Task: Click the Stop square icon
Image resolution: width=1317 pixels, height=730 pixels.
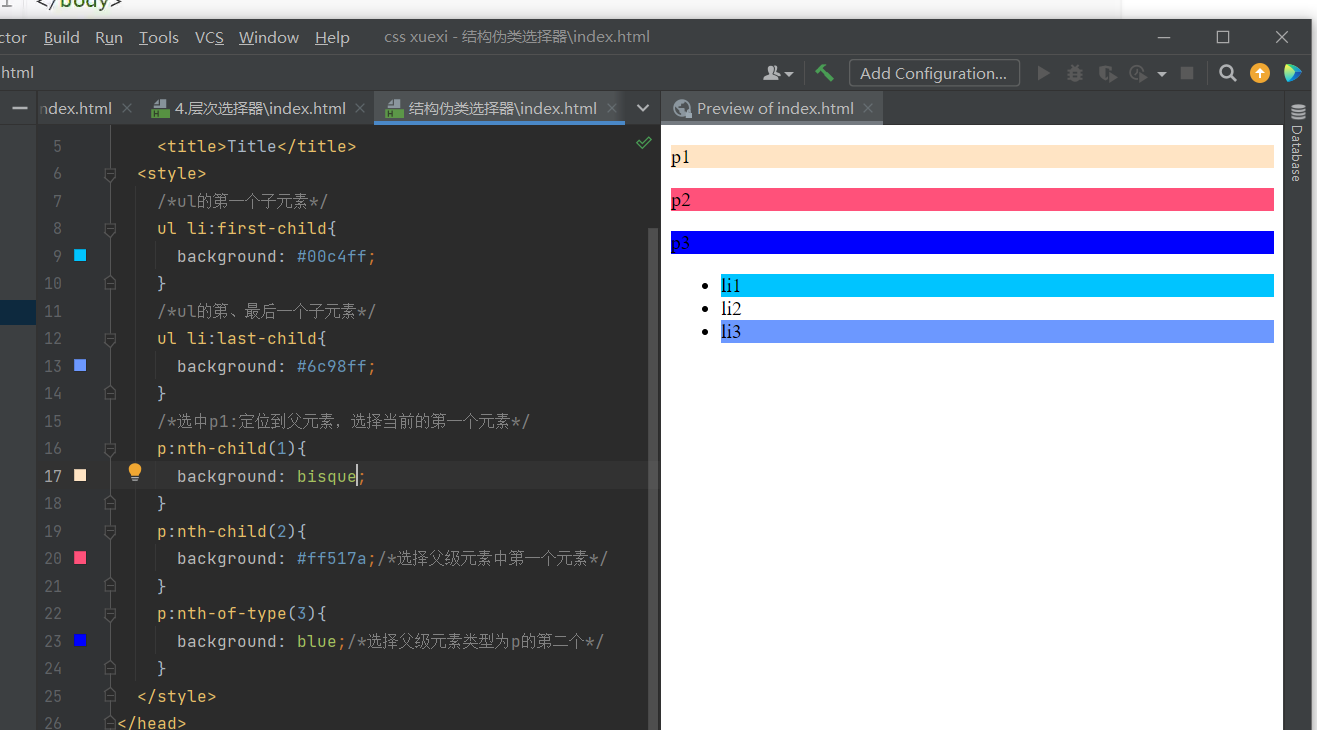Action: click(x=1187, y=73)
